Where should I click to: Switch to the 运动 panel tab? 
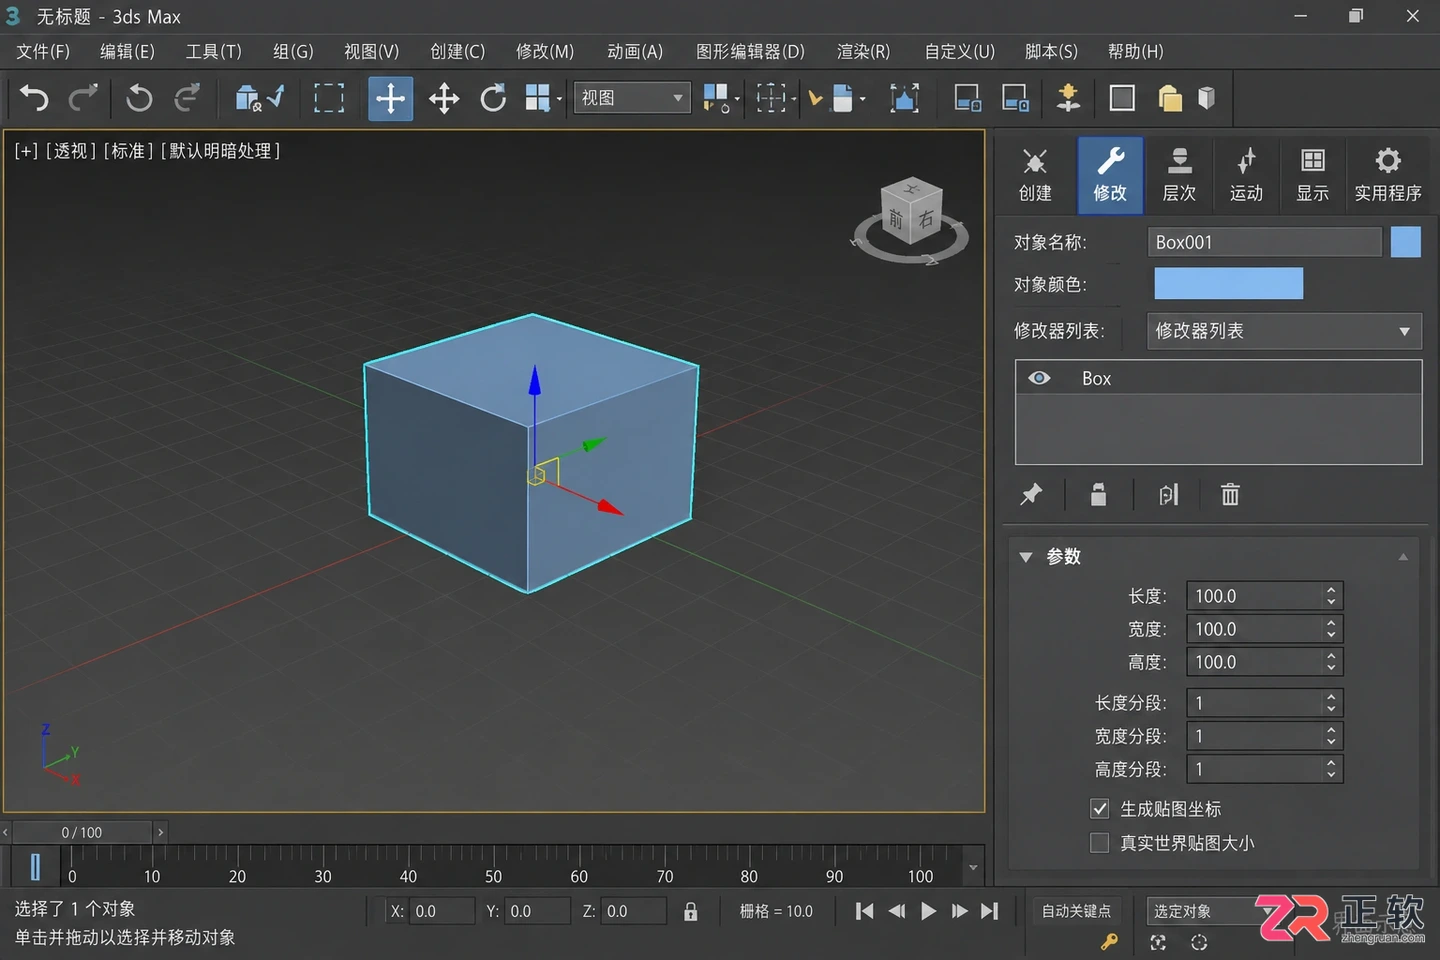pos(1246,176)
